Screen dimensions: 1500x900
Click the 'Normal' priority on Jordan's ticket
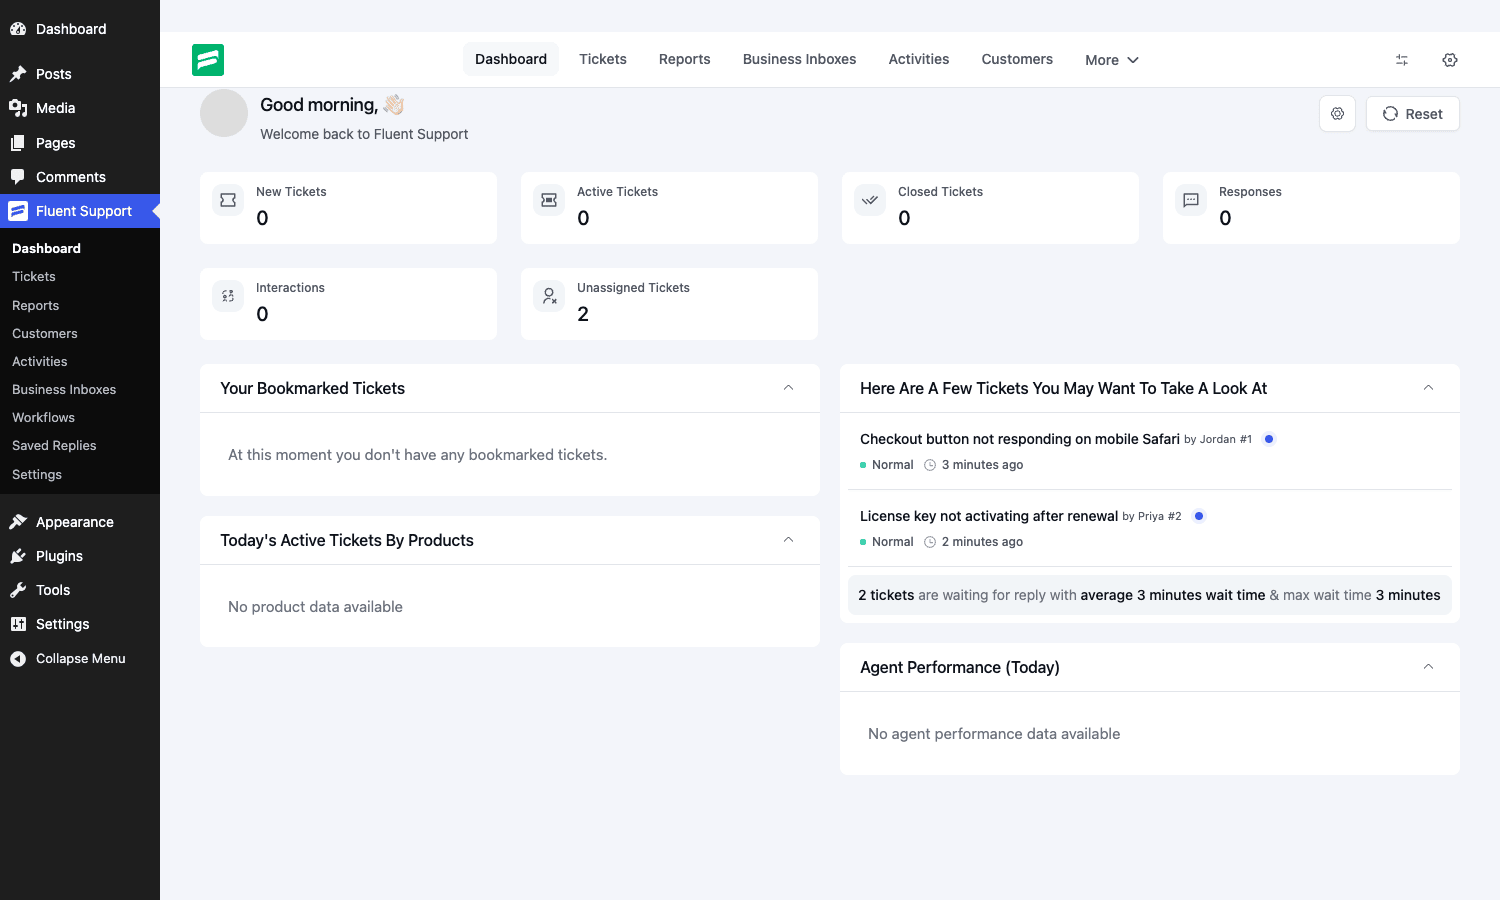point(893,465)
